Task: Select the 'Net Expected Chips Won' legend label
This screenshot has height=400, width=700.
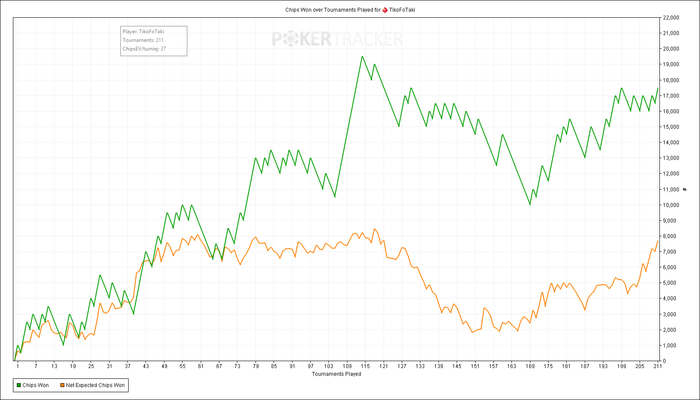Action: (96, 385)
